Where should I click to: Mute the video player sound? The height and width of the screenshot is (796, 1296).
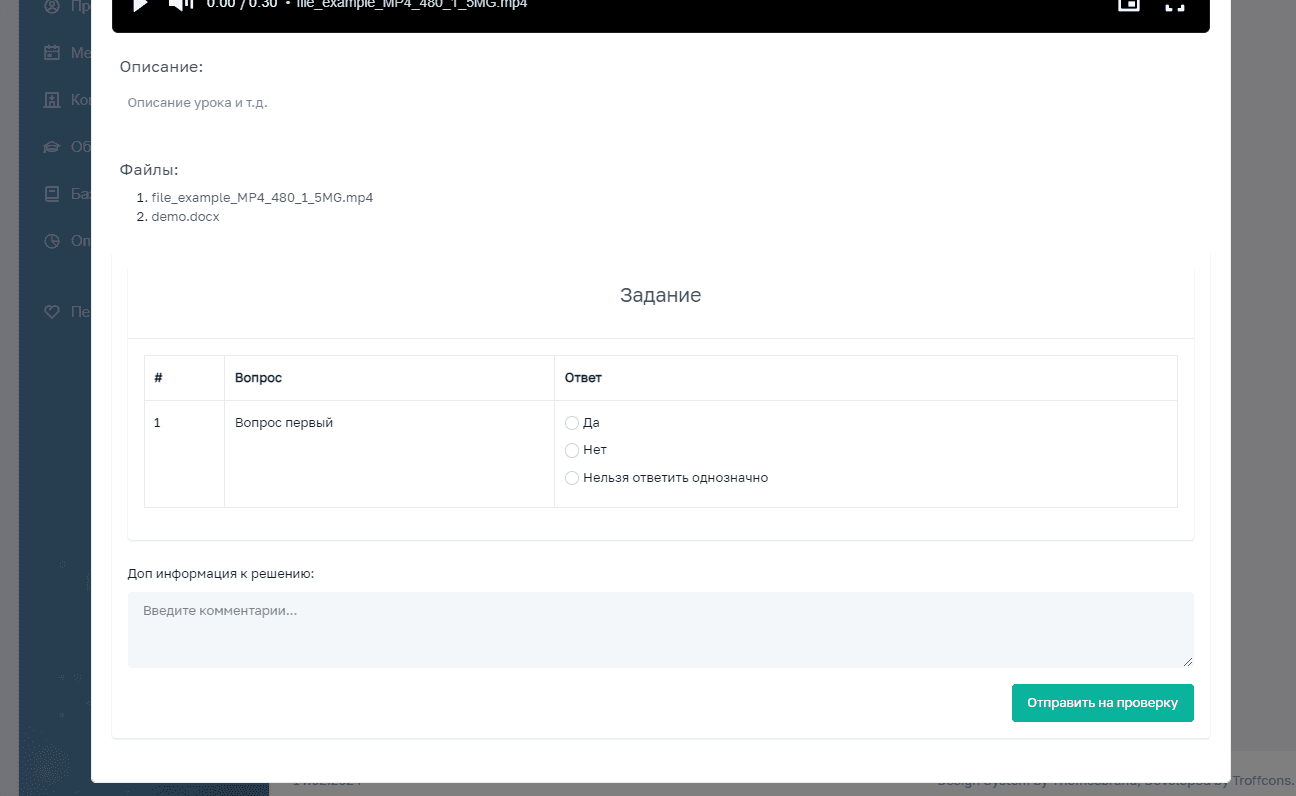[x=180, y=5]
